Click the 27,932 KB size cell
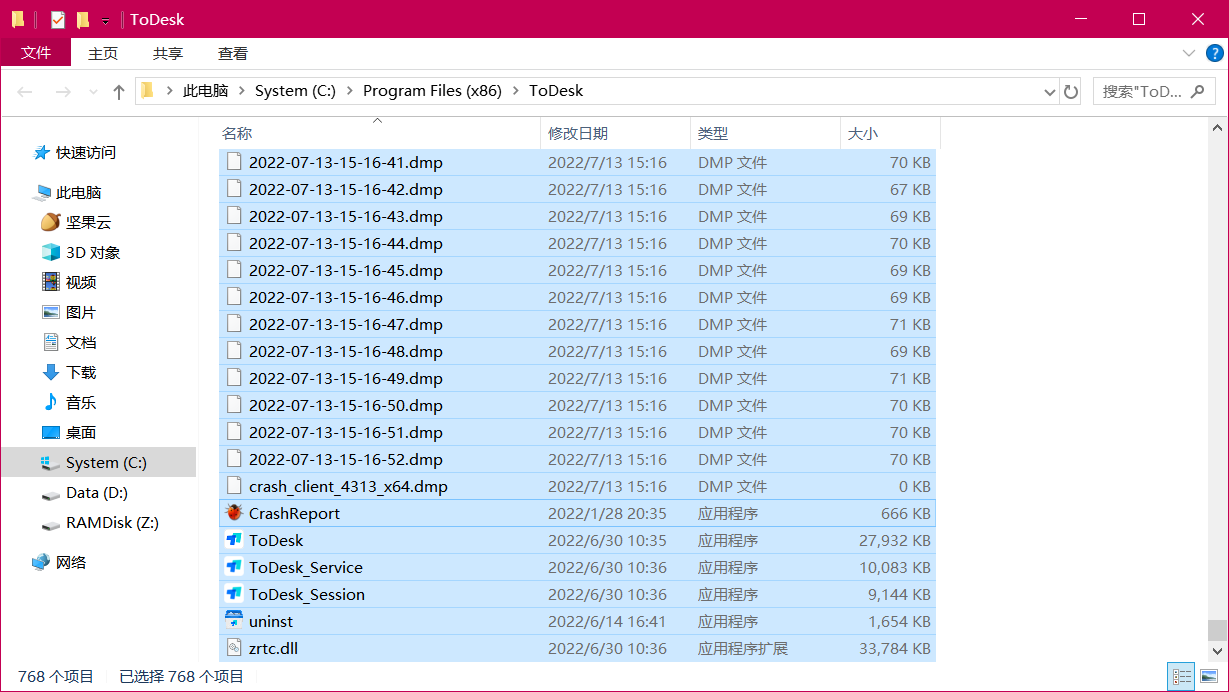The height and width of the screenshot is (692, 1229). coord(895,540)
